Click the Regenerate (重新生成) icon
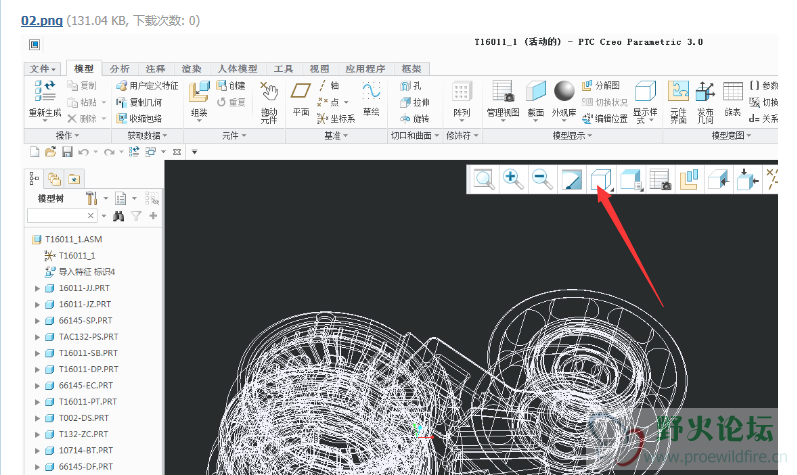The width and height of the screenshot is (797, 475). tap(45, 91)
